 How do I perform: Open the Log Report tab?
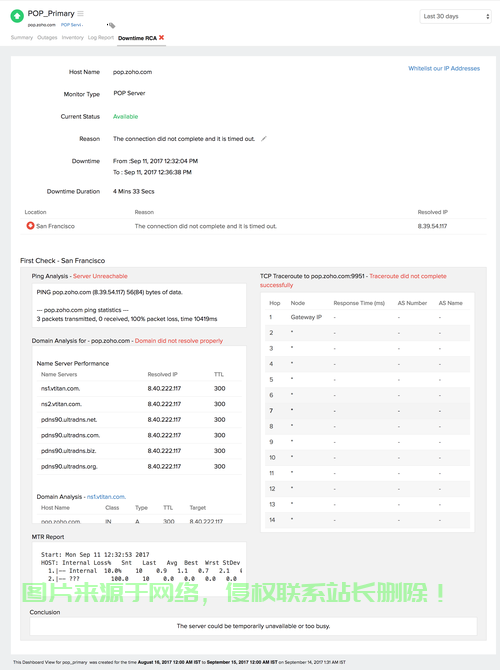pos(101,38)
